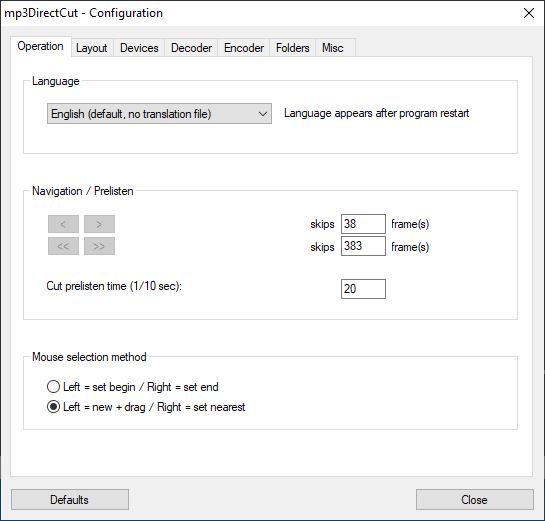Viewport: 545px width, 521px height.
Task: Select 'Left = set begin / Right = set end'
Action: pos(132,387)
